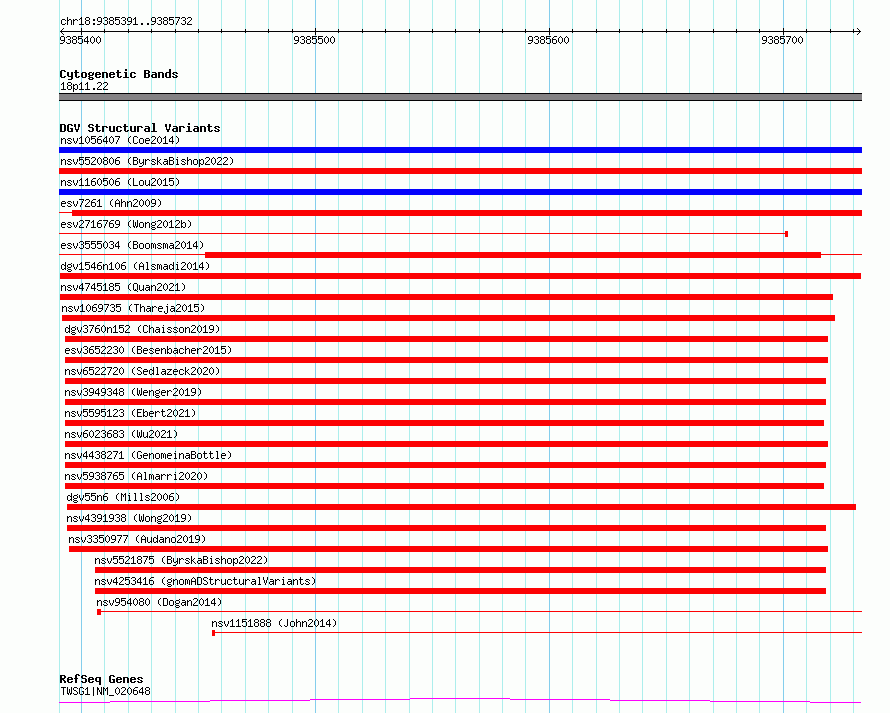Click ruler position 9385600
The image size is (890, 713).
(548, 40)
